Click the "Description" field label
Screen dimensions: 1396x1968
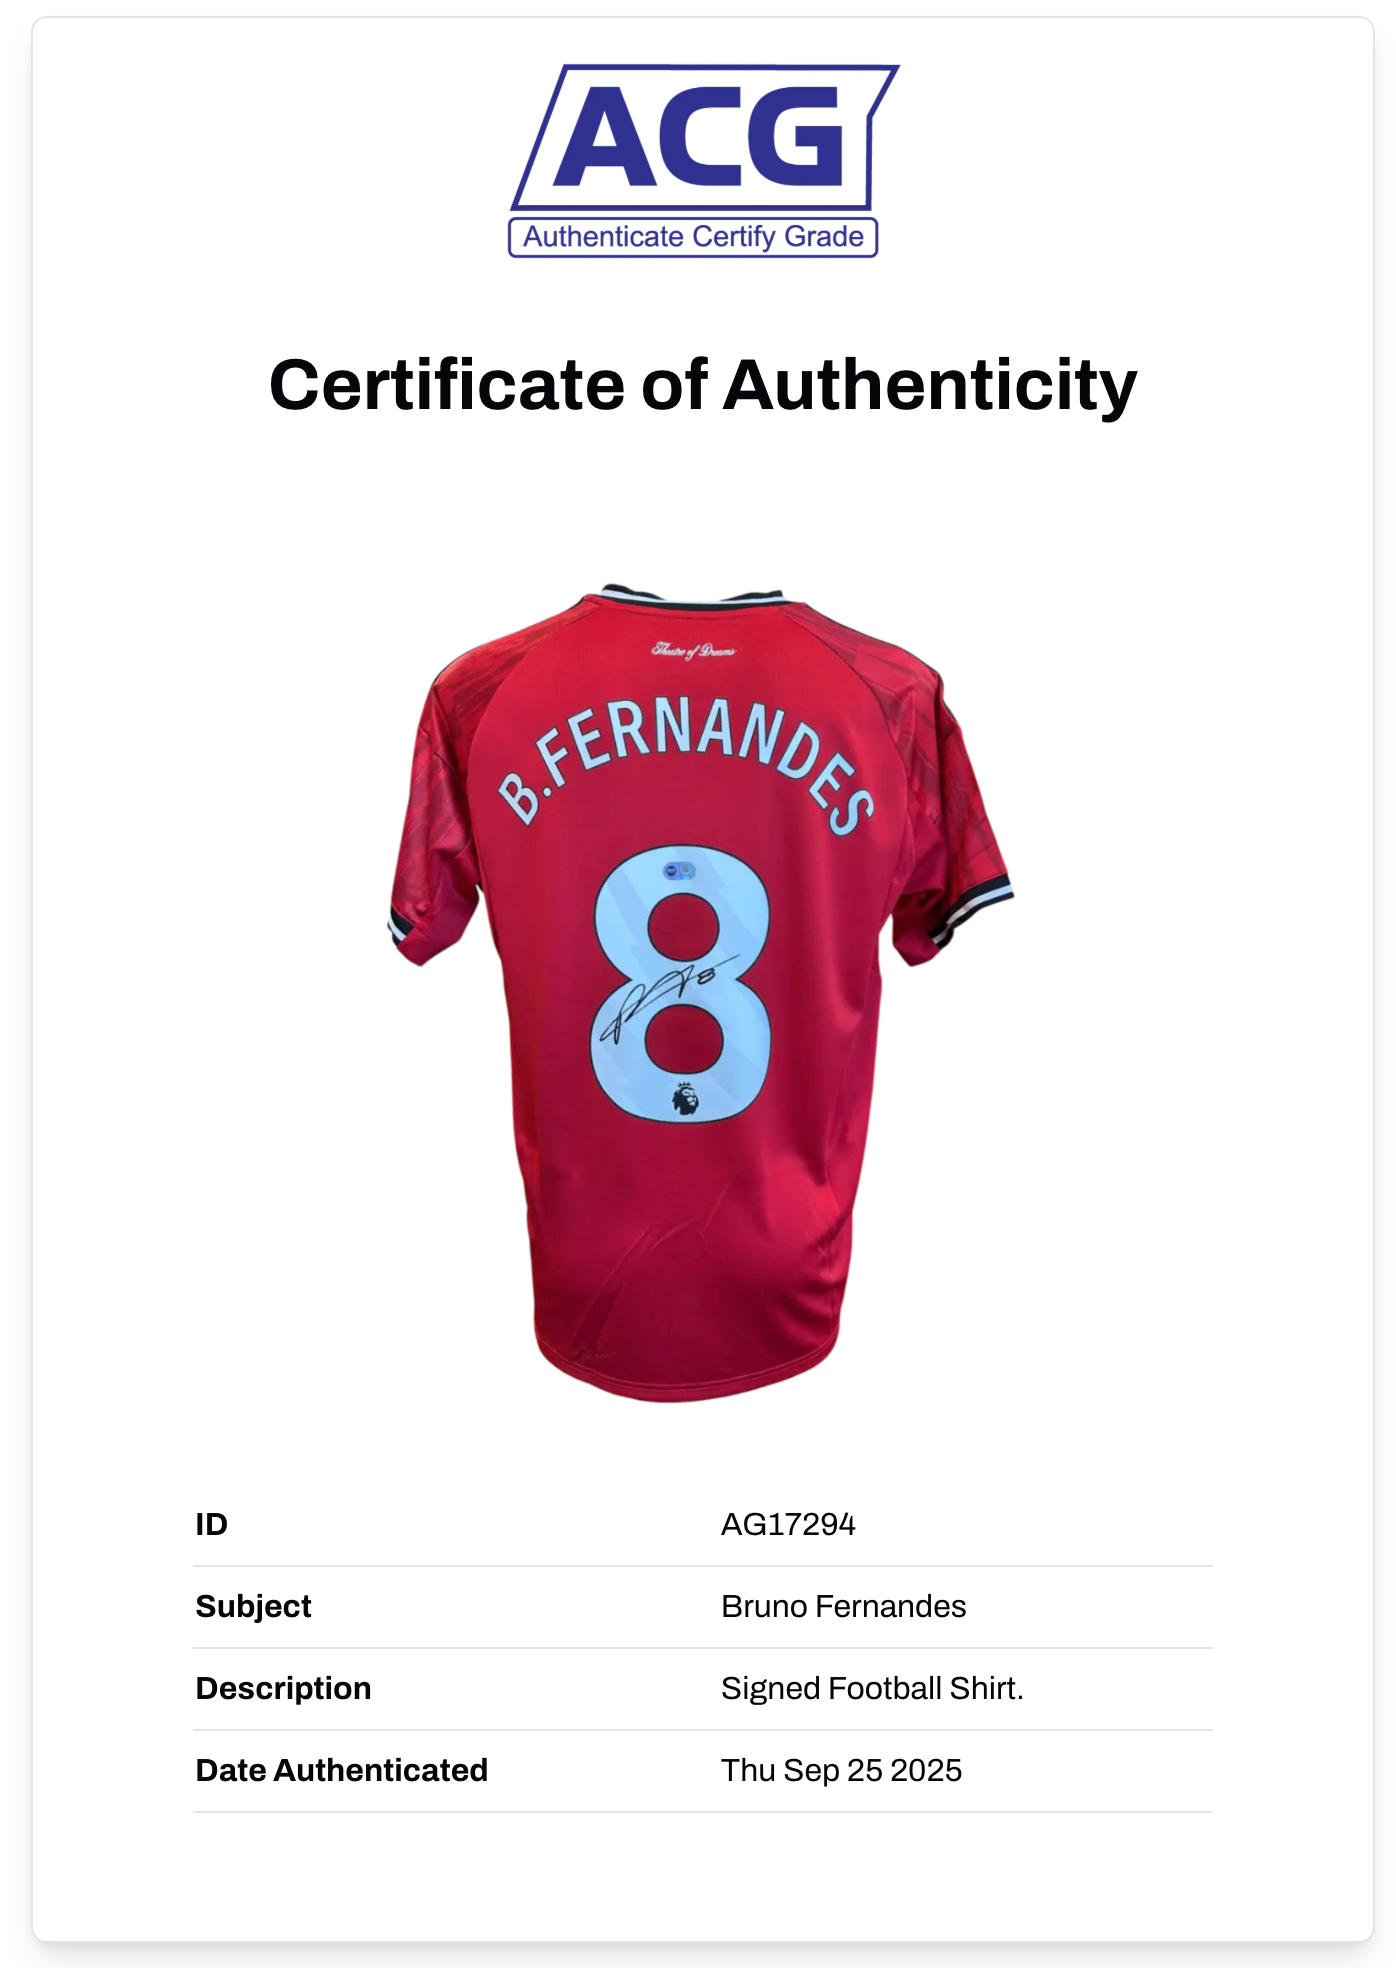(x=284, y=1688)
